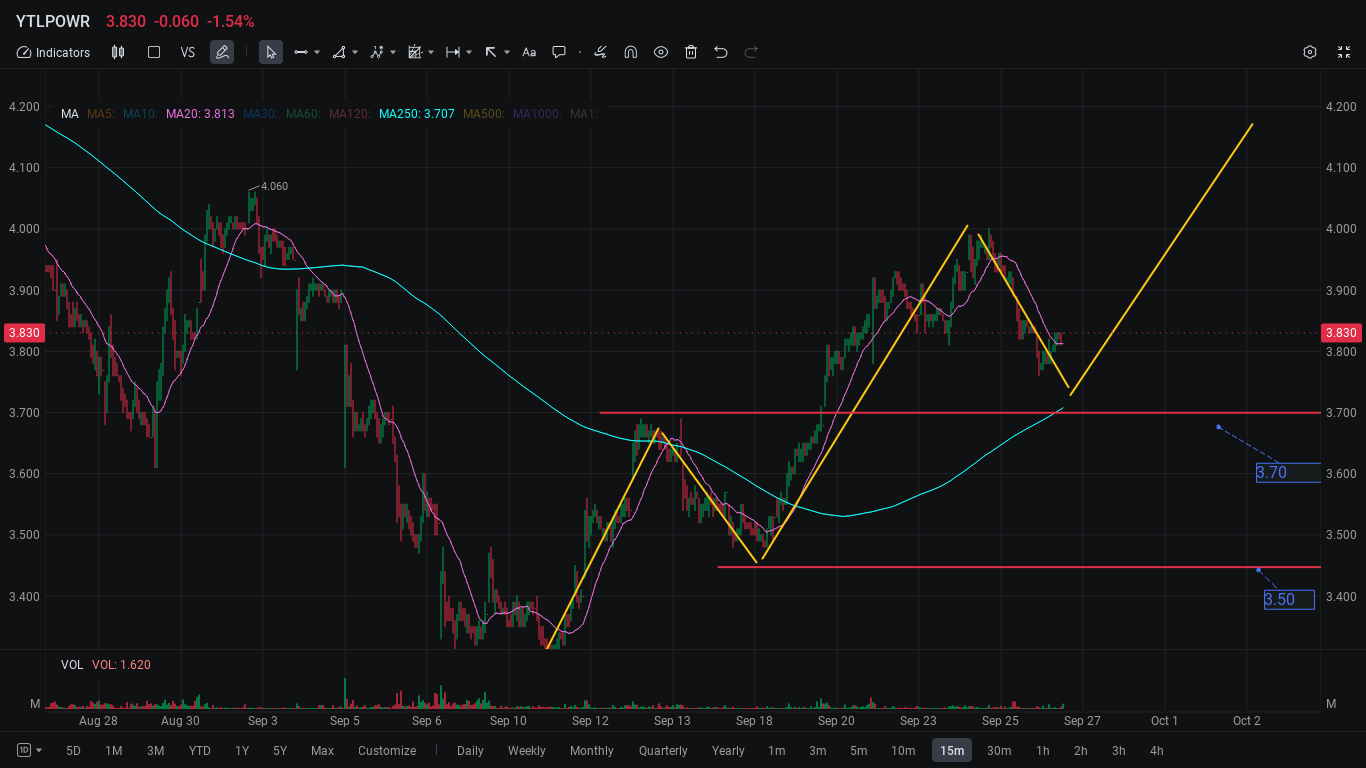Image resolution: width=1366 pixels, height=768 pixels.
Task: Select the 3M range
Action: click(155, 750)
